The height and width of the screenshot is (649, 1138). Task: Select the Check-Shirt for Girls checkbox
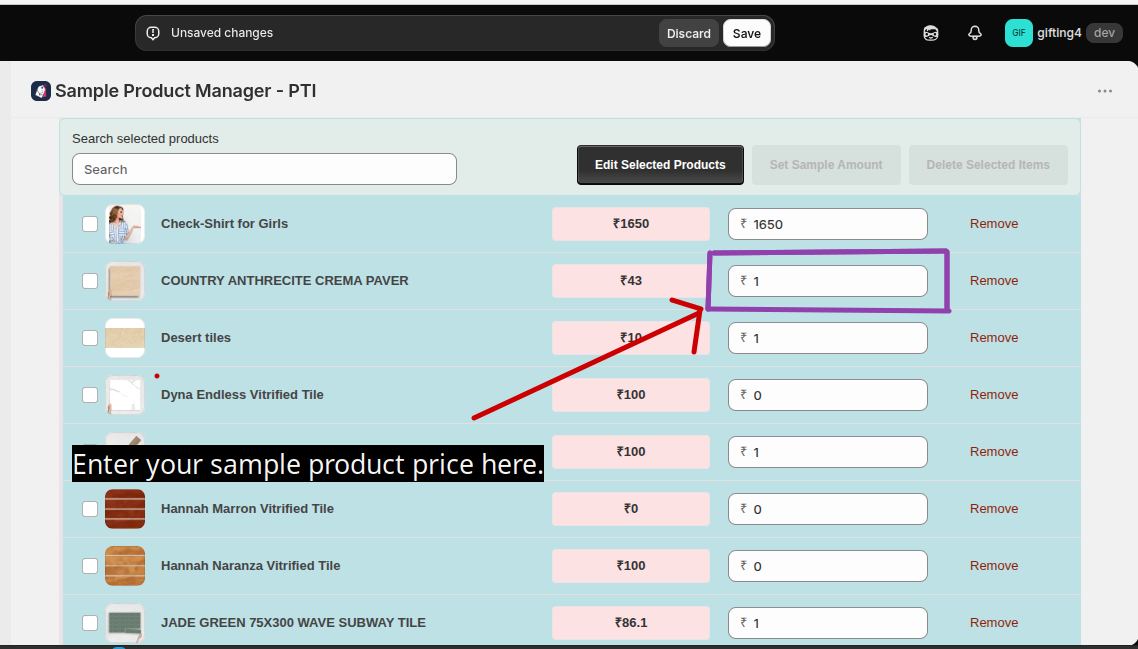point(90,224)
